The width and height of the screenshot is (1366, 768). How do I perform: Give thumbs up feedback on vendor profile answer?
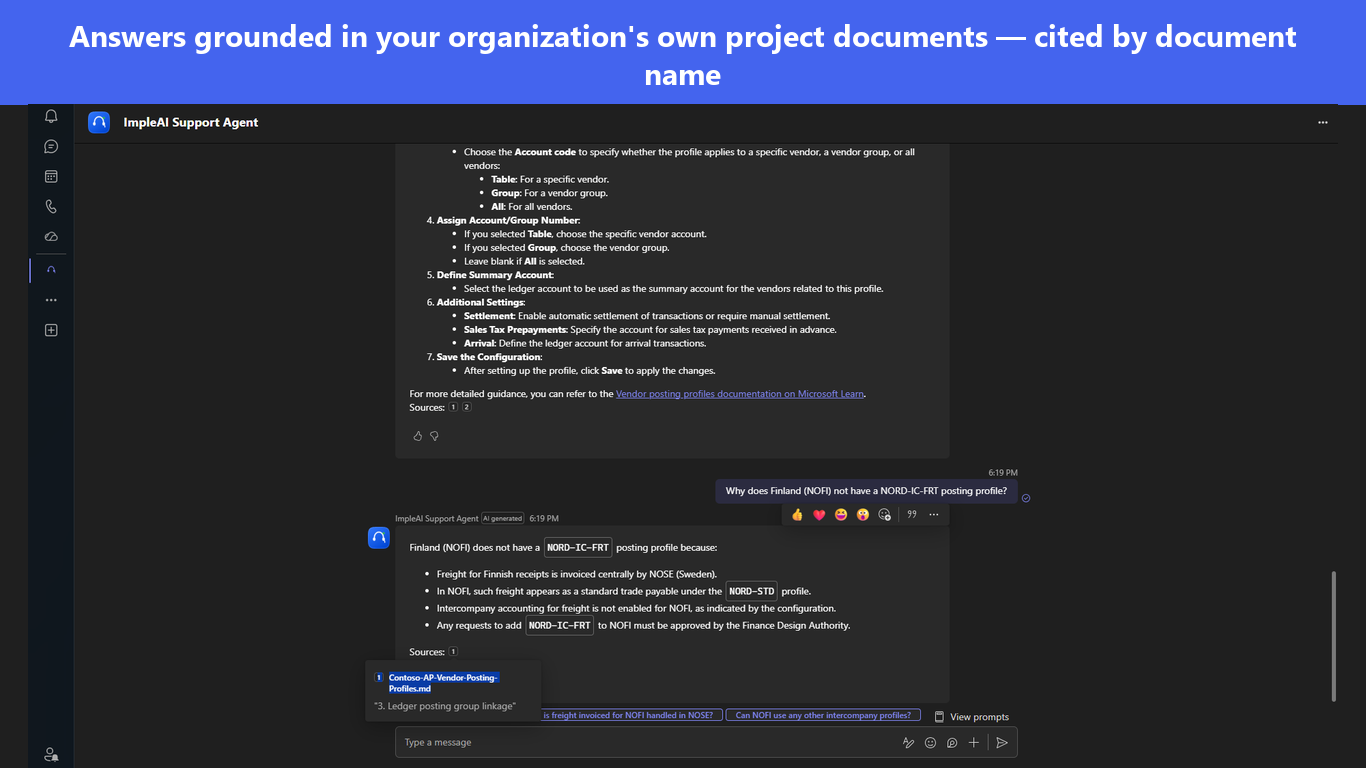(x=418, y=436)
